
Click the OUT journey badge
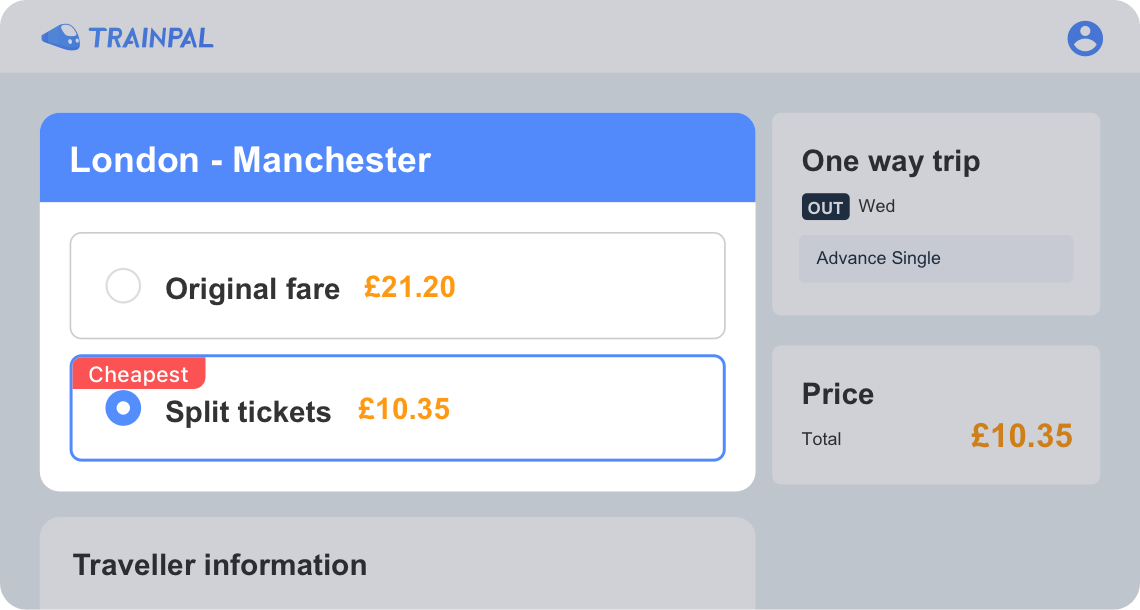click(825, 206)
